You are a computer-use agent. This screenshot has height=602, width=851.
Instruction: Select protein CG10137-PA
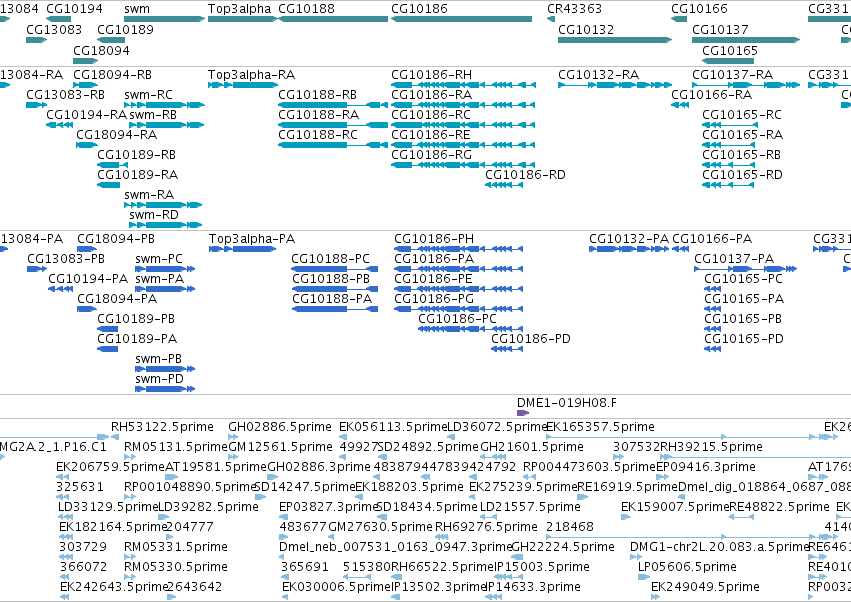click(746, 269)
